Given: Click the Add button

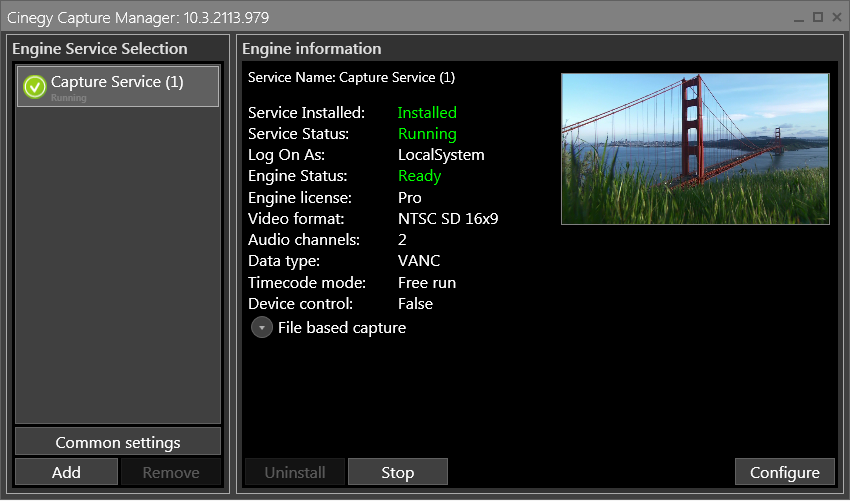Looking at the screenshot, I should click(x=66, y=472).
